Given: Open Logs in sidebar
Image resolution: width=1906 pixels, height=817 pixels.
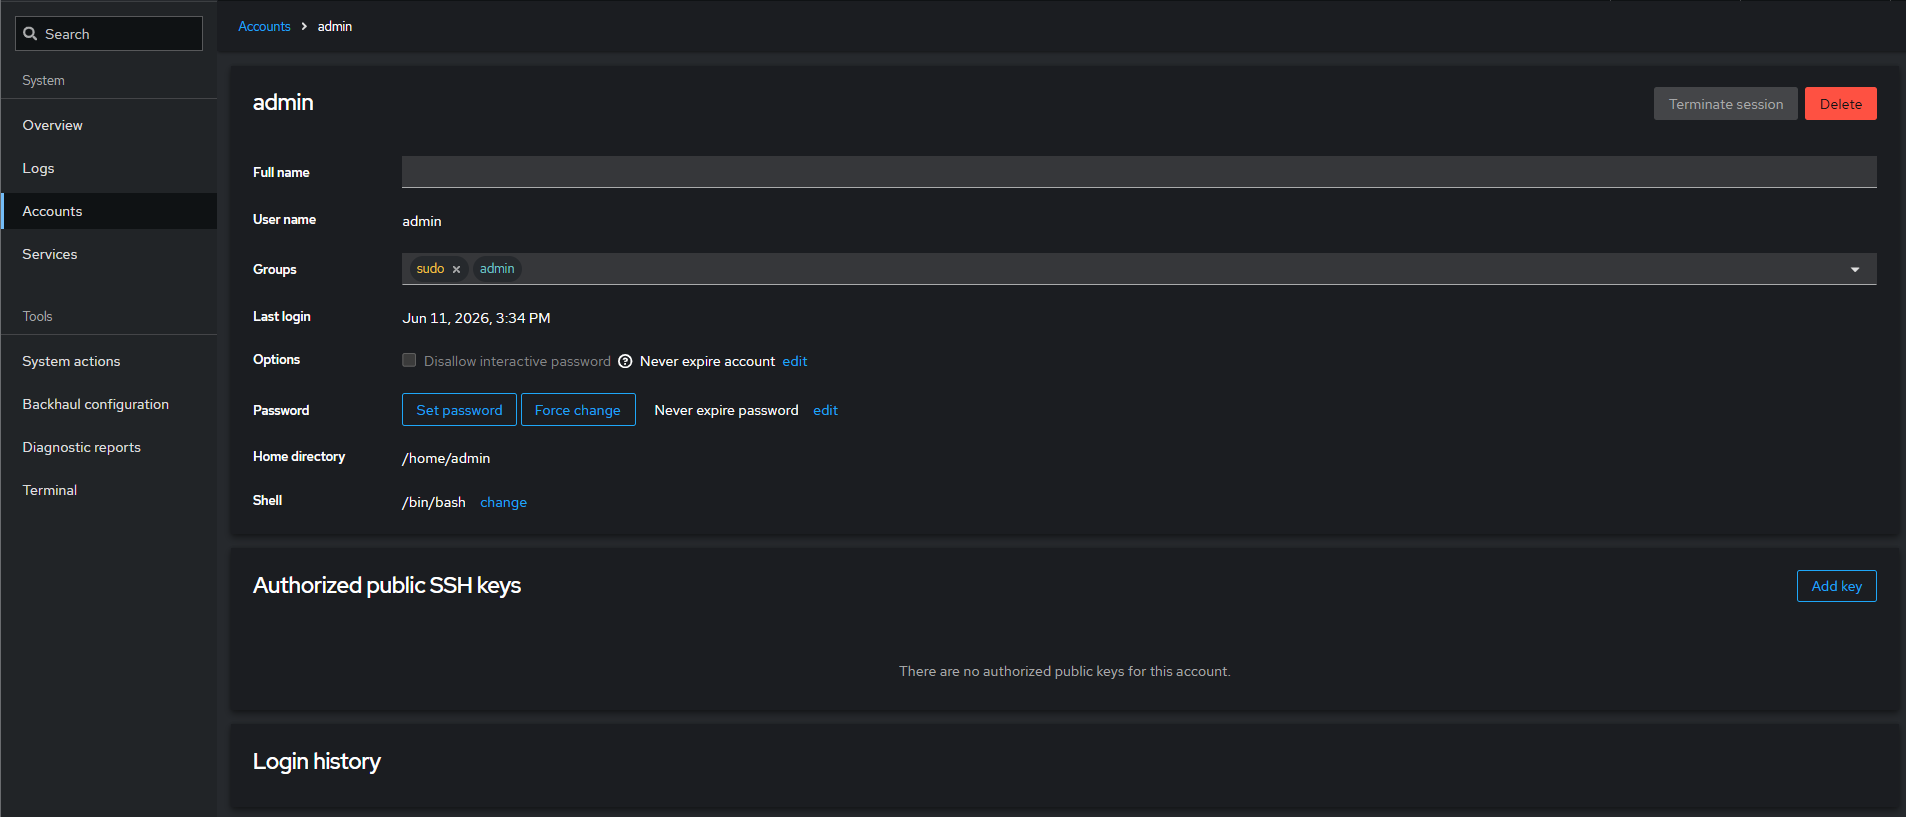Looking at the screenshot, I should point(109,168).
